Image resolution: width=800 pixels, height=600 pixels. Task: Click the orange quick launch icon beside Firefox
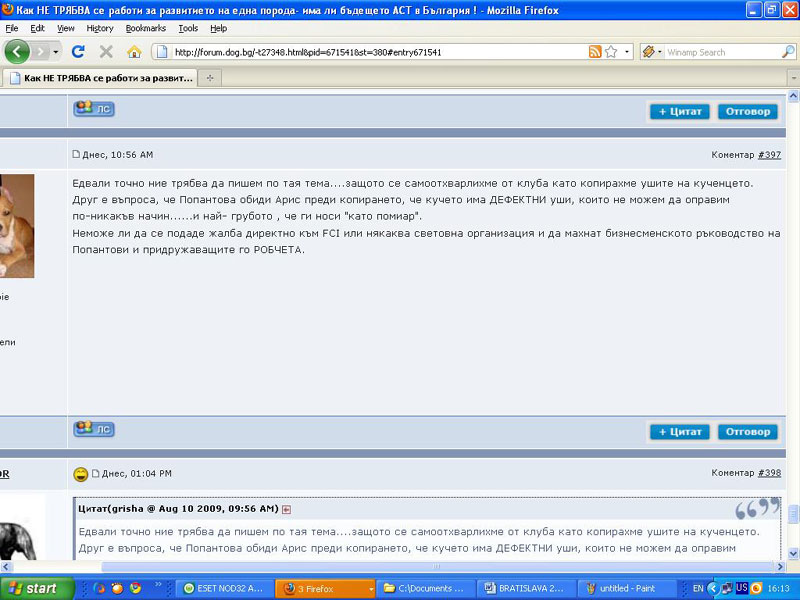[x=117, y=588]
